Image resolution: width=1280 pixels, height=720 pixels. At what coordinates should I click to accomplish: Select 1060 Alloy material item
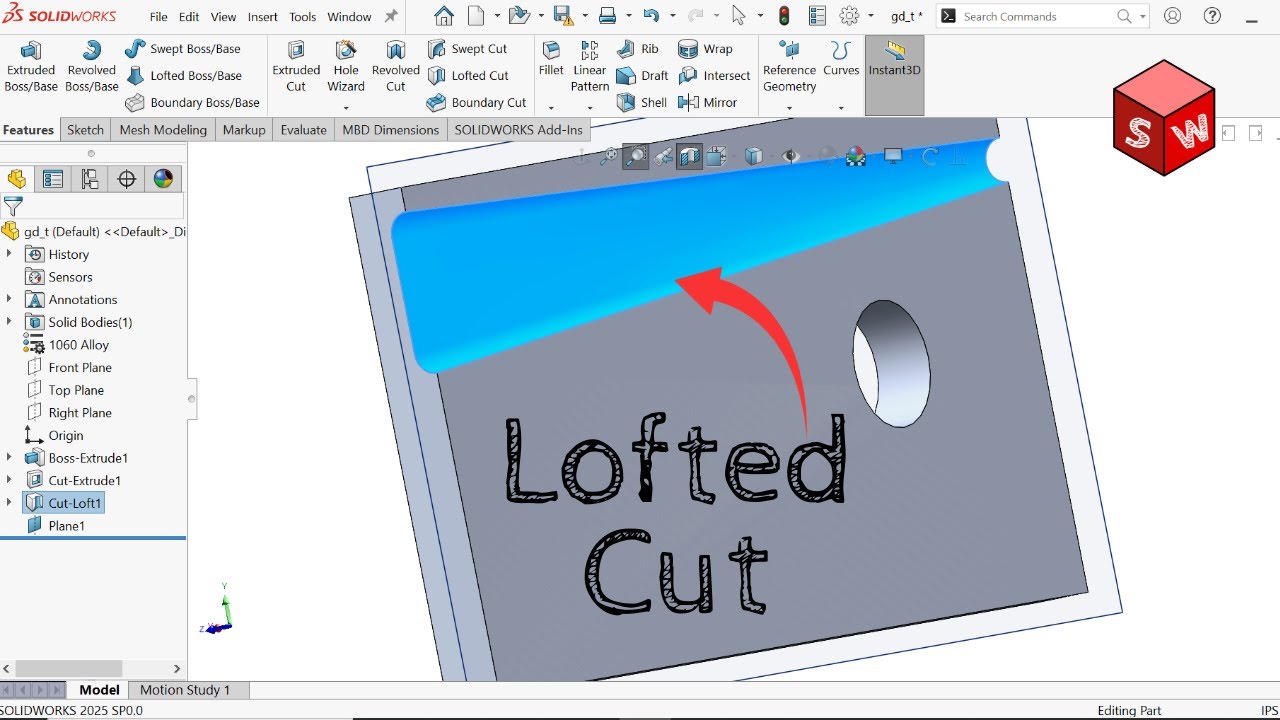click(x=78, y=345)
